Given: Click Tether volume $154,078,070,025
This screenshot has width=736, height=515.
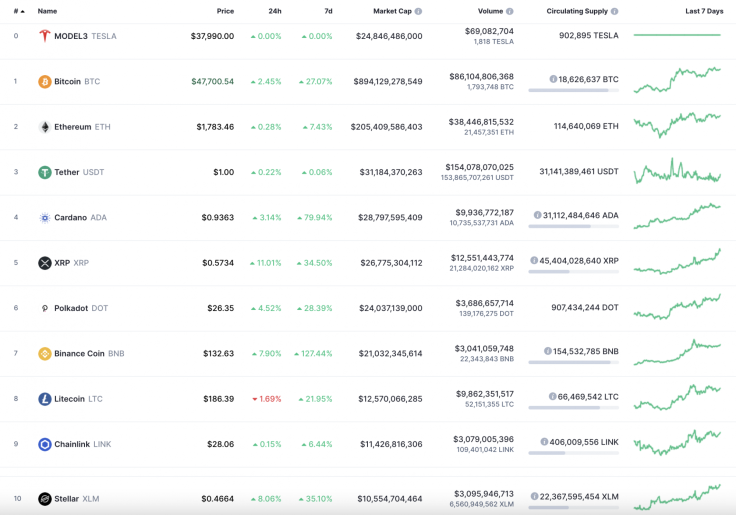Looking at the screenshot, I should pyautogui.click(x=479, y=167).
